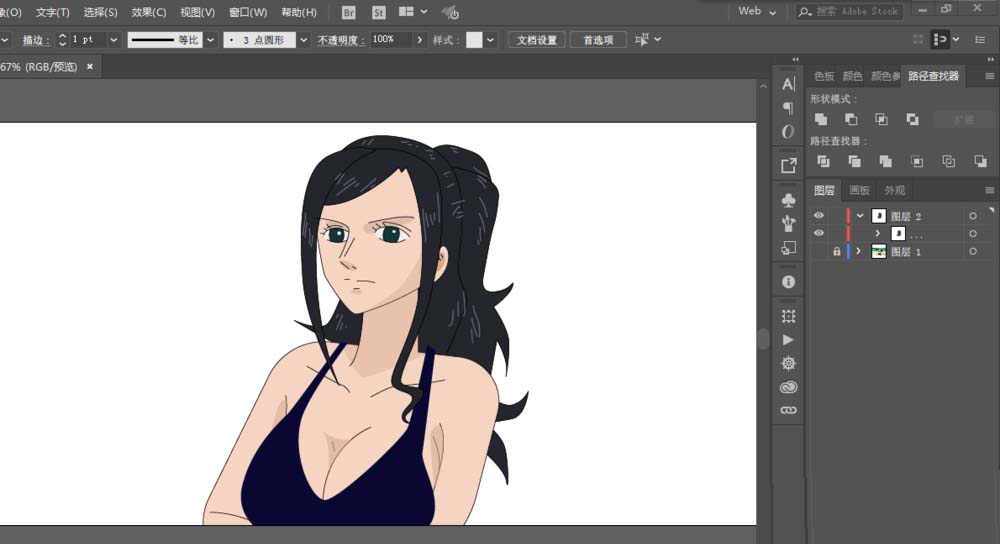Open the 效果(C) menu

click(149, 12)
